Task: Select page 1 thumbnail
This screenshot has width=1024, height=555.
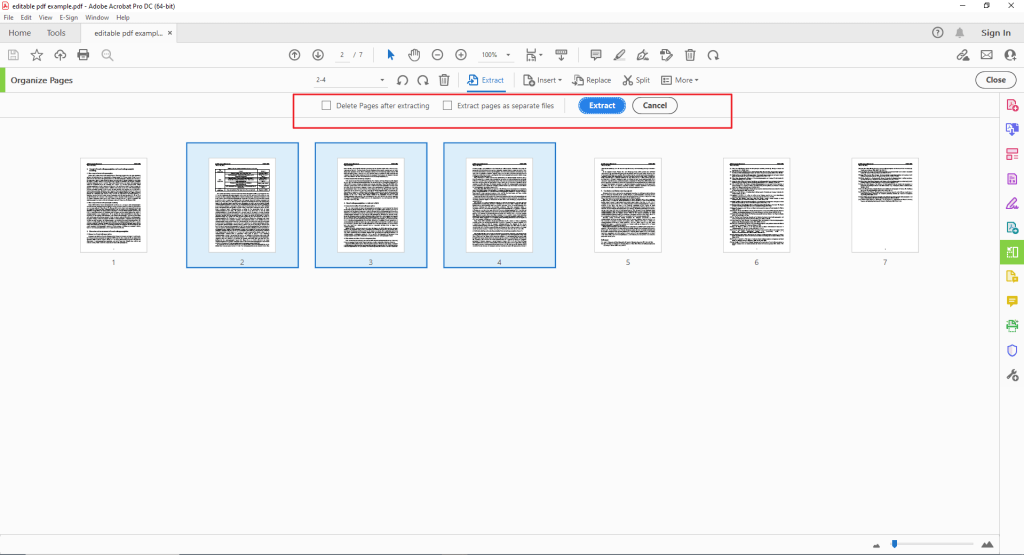Action: tap(114, 205)
